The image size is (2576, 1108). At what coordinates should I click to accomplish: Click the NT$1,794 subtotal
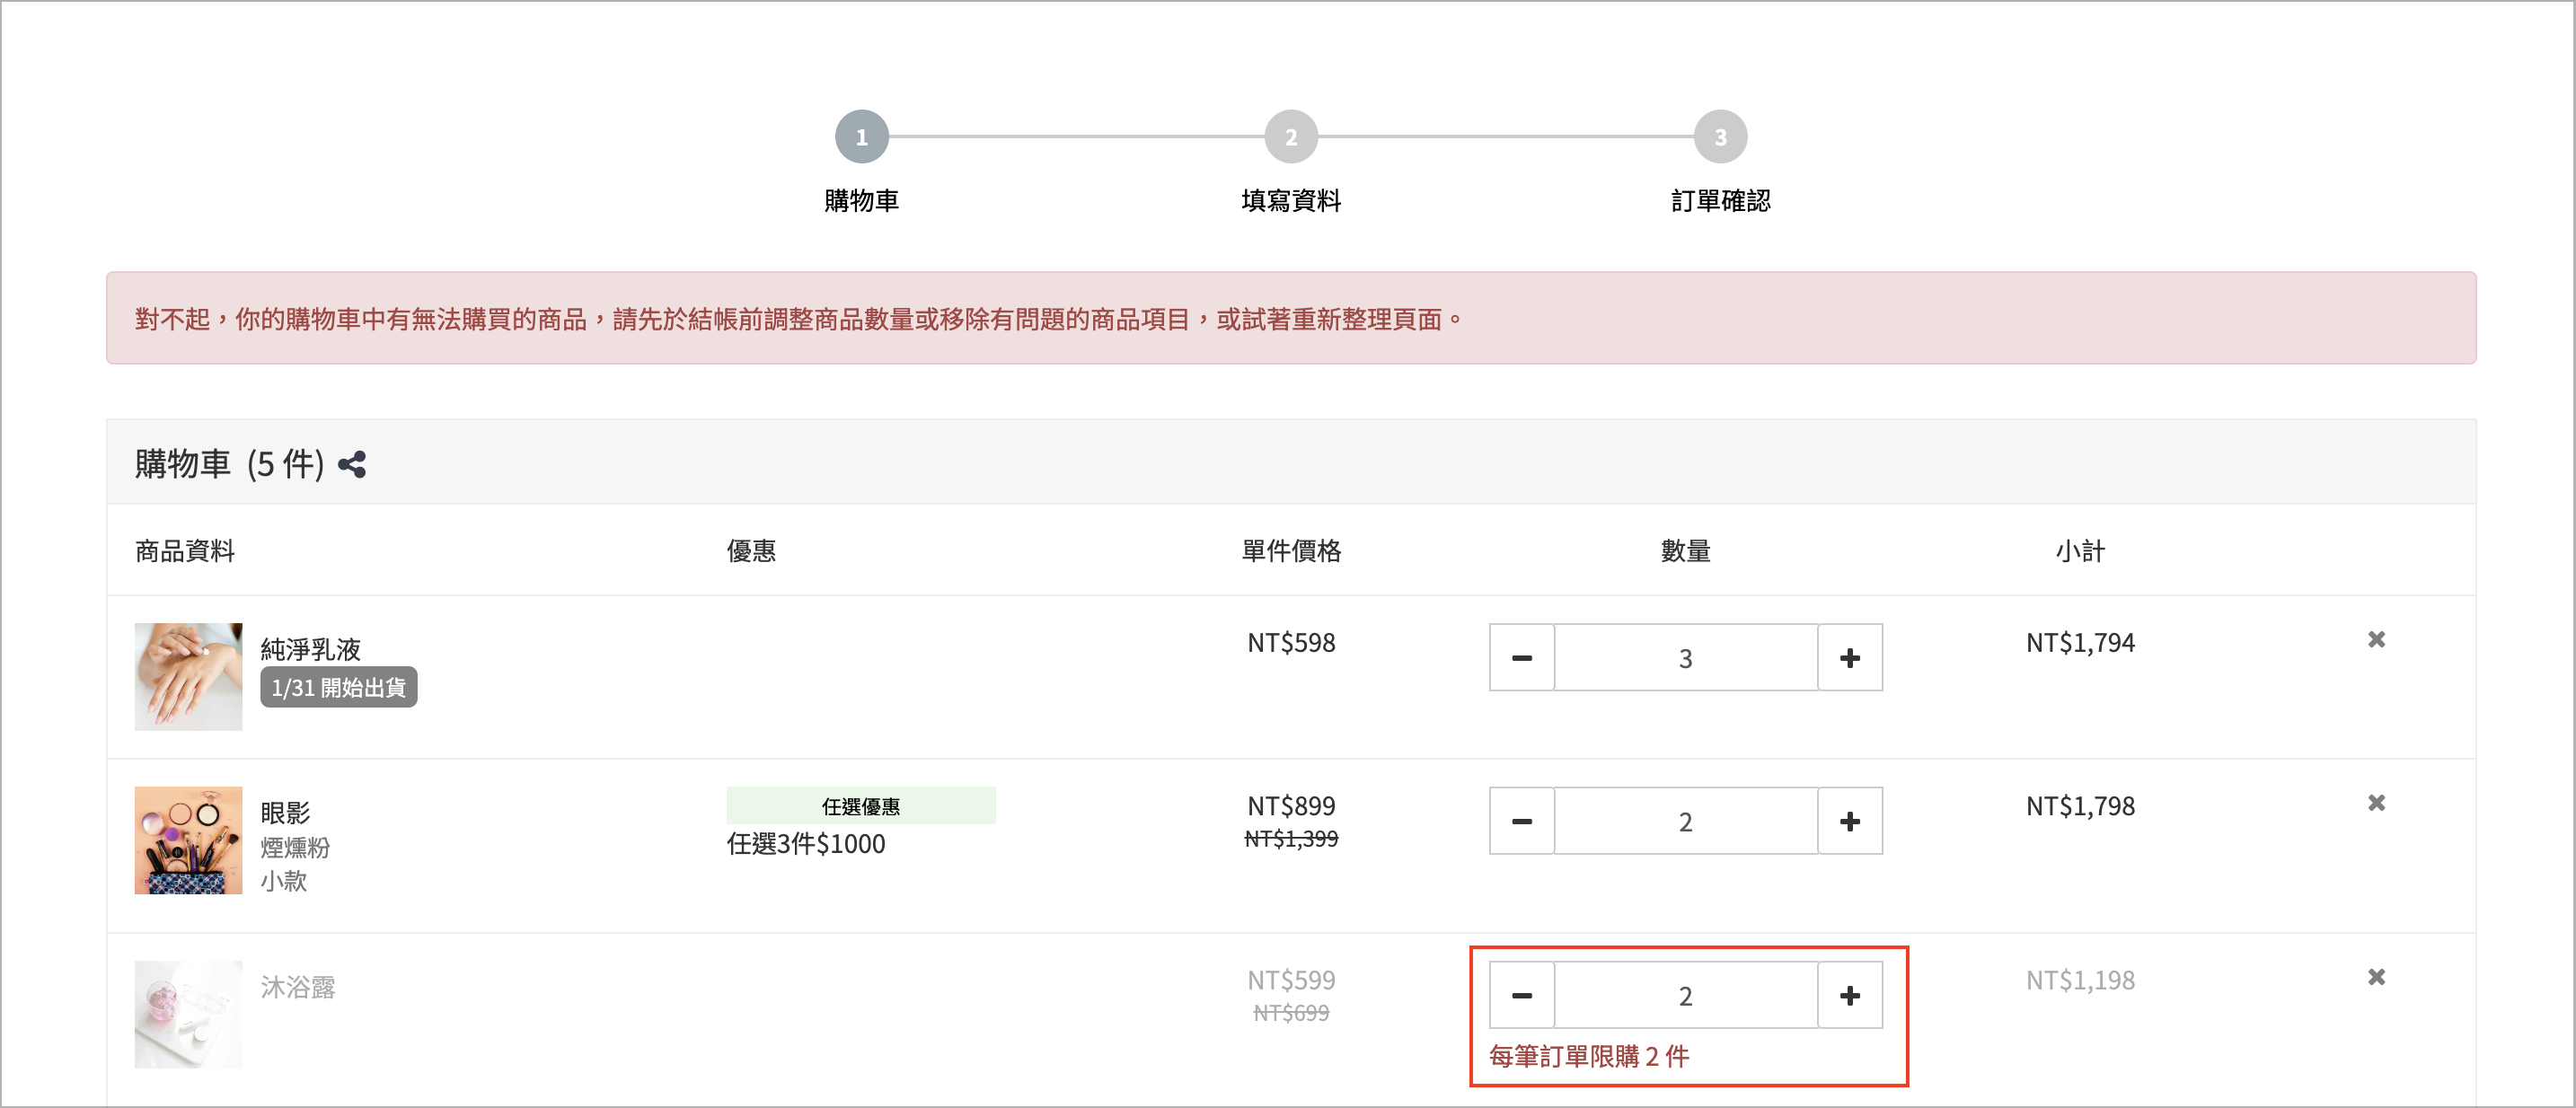click(x=2080, y=643)
